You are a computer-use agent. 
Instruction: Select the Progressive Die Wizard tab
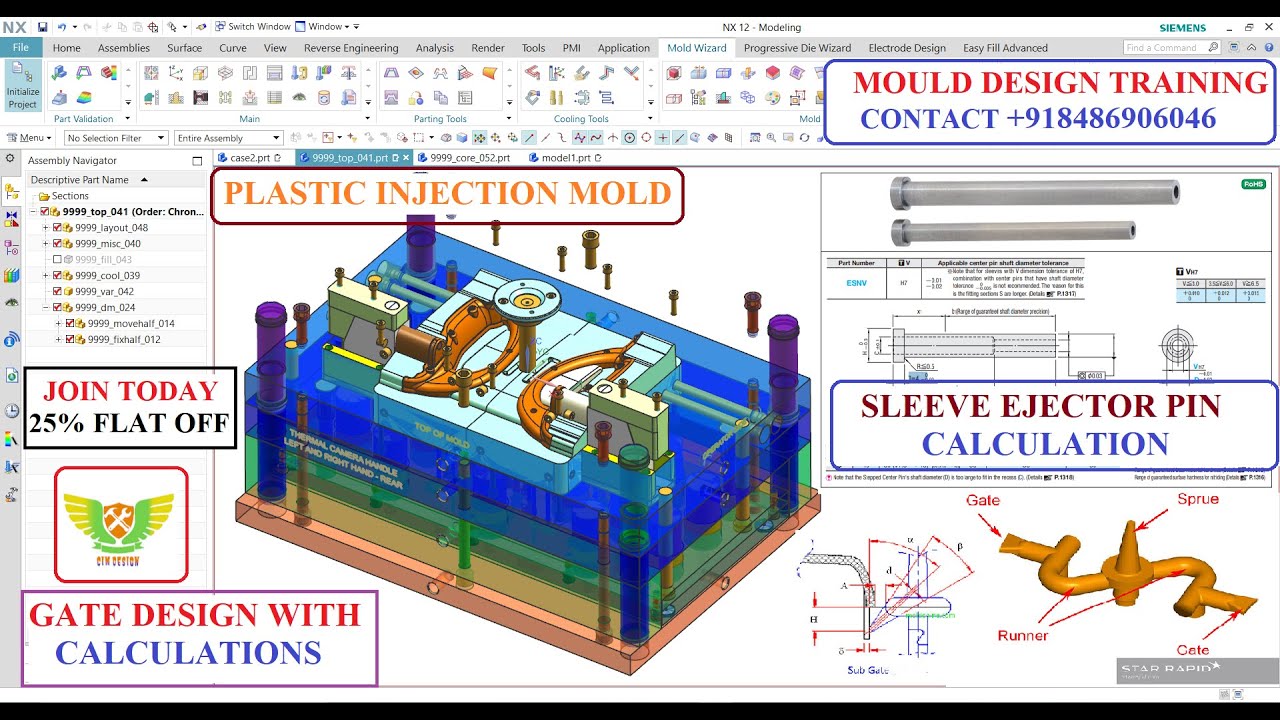pos(797,48)
